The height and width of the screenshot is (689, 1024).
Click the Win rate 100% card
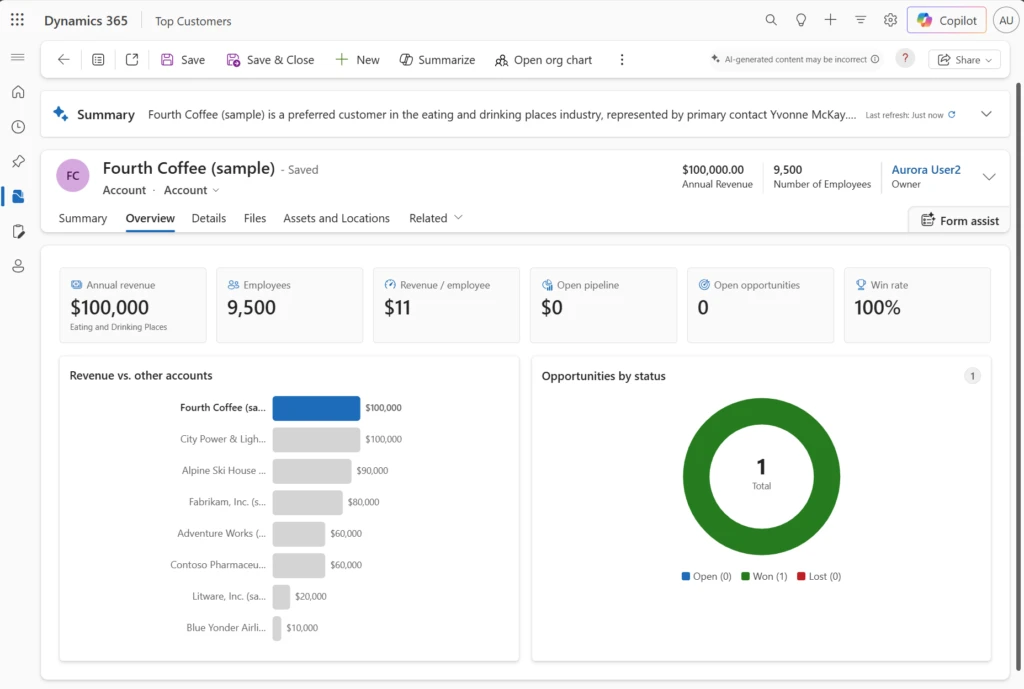point(917,305)
